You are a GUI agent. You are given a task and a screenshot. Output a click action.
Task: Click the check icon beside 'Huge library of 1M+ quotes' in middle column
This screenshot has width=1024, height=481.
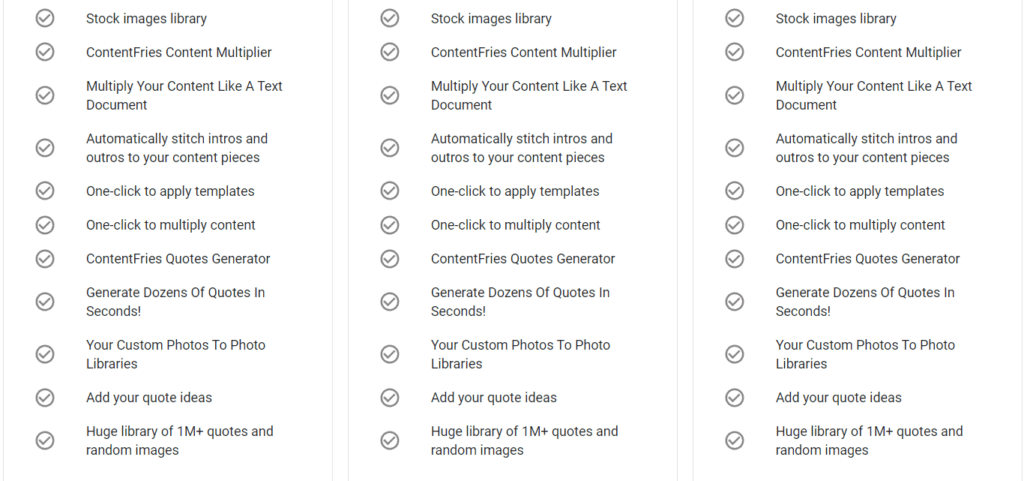pos(390,441)
